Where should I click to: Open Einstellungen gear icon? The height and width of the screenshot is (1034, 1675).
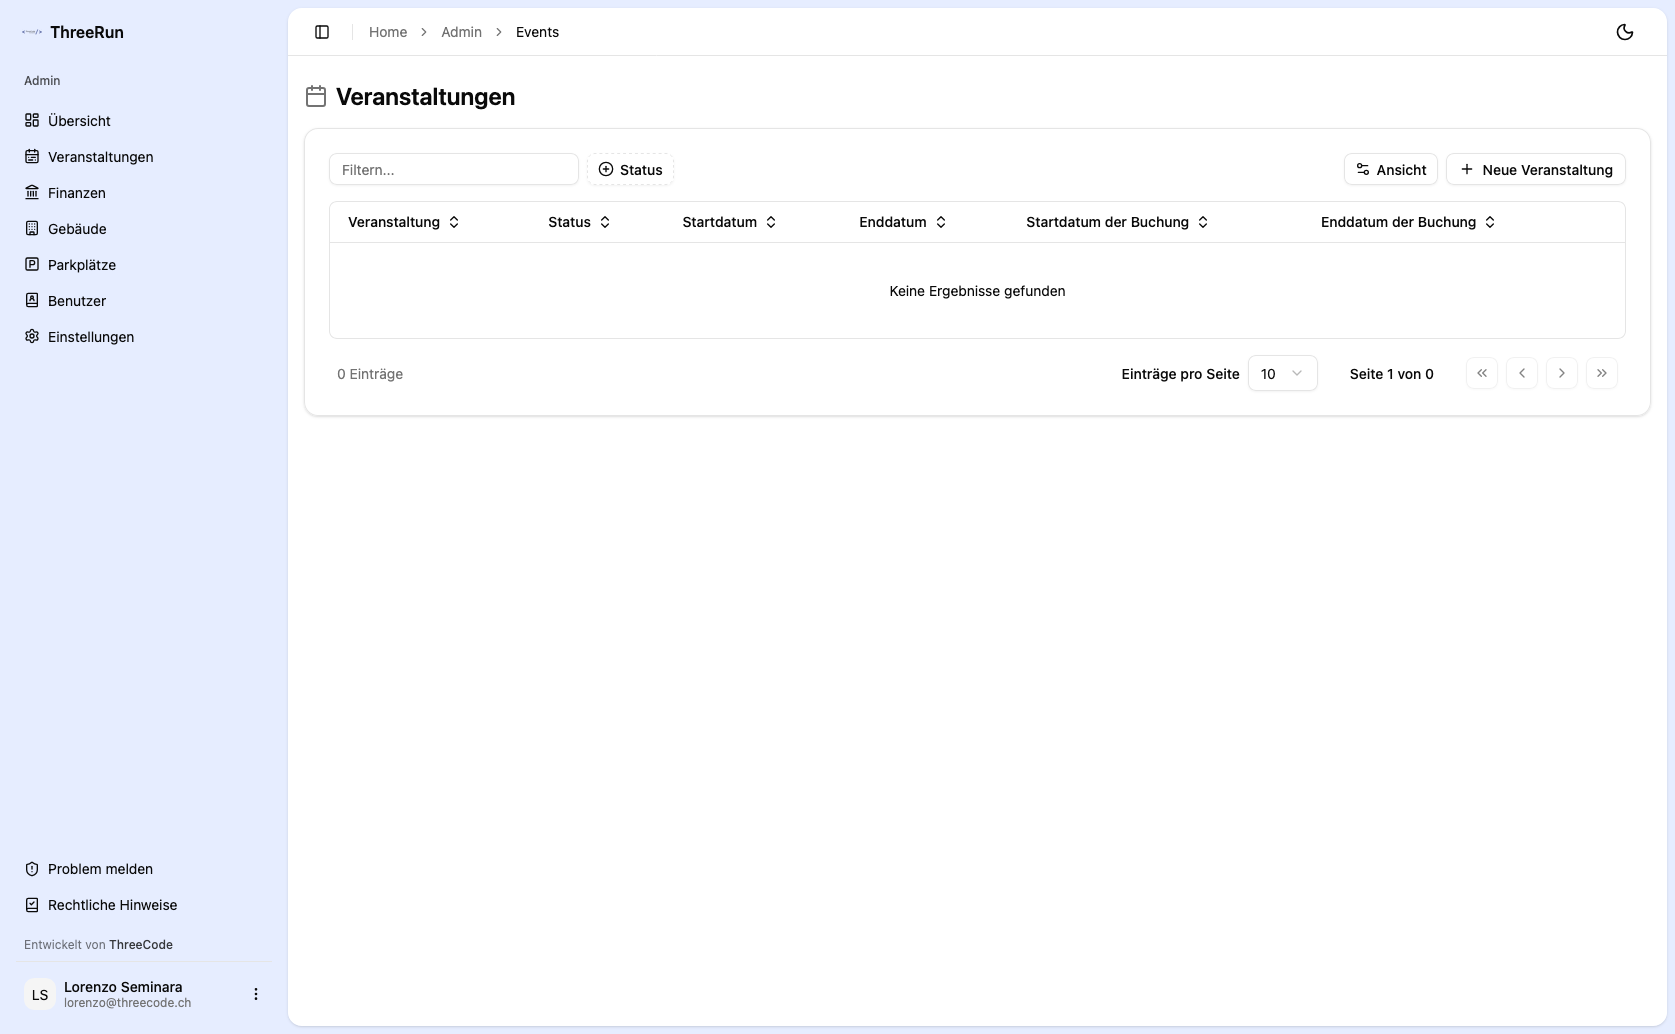point(32,337)
